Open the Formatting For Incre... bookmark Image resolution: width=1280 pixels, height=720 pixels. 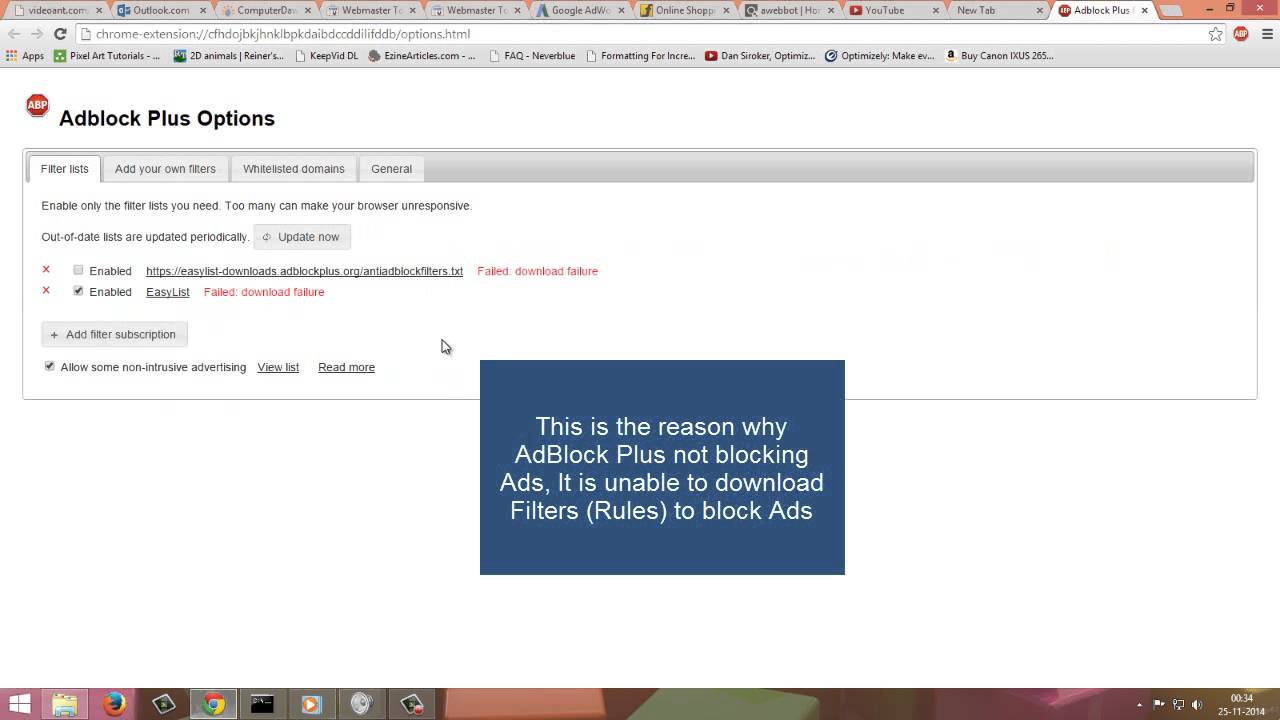click(640, 56)
